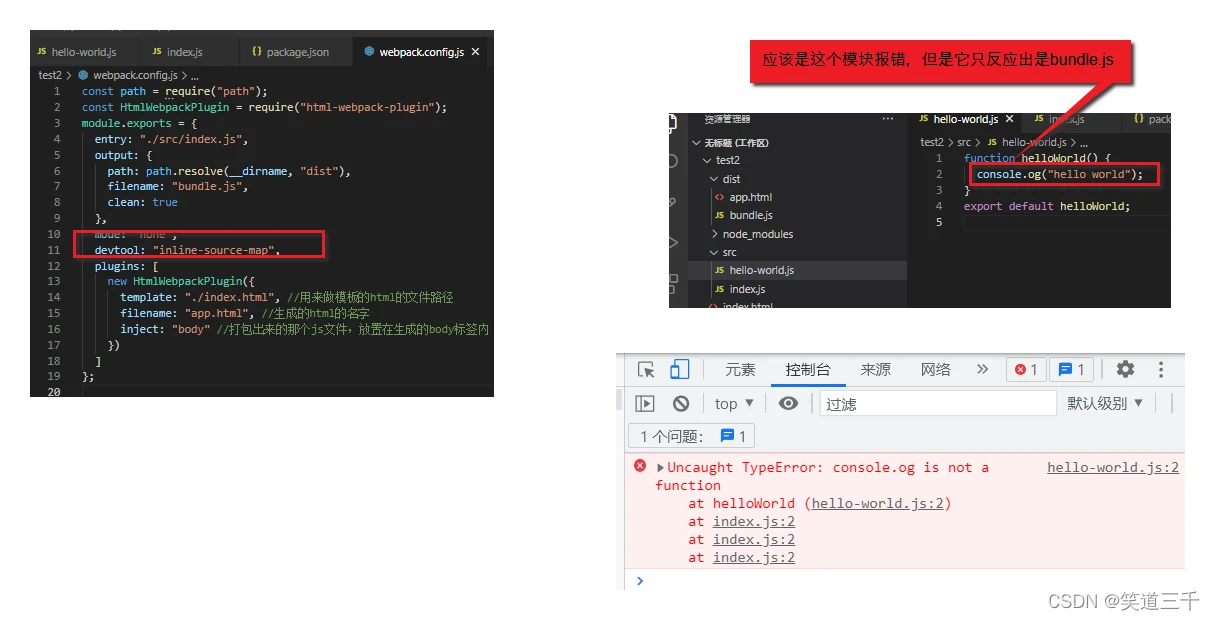Collapse the src folder in explorer
1215x620 pixels.
coord(723,252)
